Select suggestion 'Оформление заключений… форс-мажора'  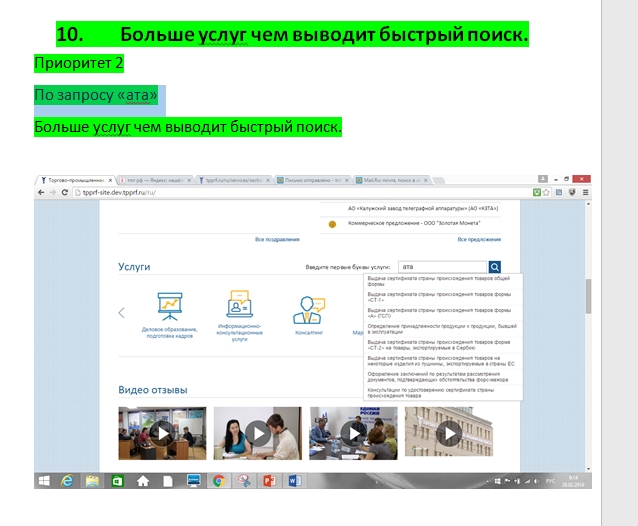(443, 376)
